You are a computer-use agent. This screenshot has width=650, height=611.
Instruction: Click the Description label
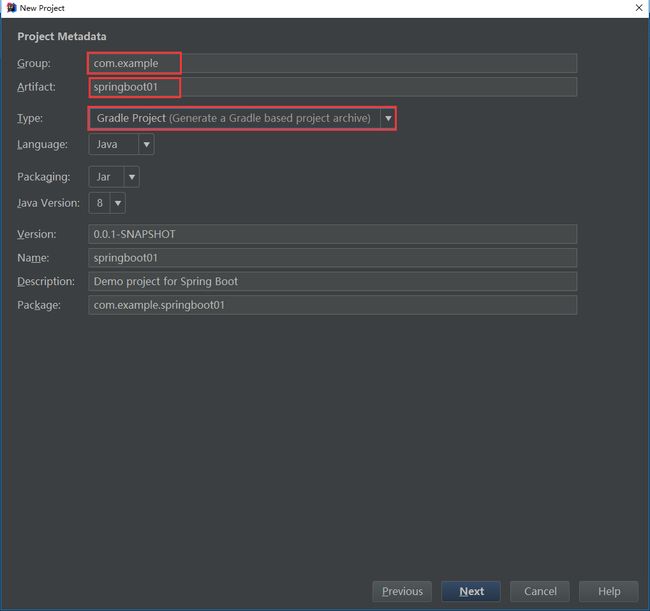click(x=46, y=281)
